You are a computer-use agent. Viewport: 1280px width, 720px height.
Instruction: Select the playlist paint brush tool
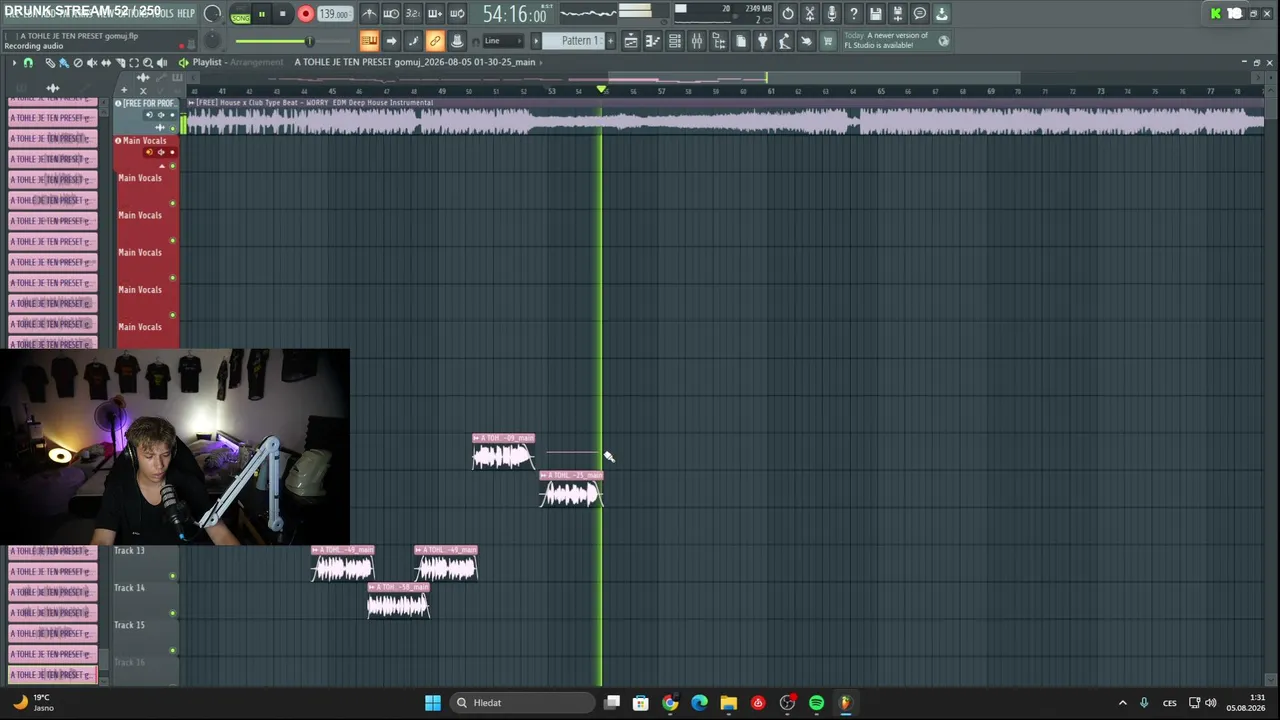point(63,62)
